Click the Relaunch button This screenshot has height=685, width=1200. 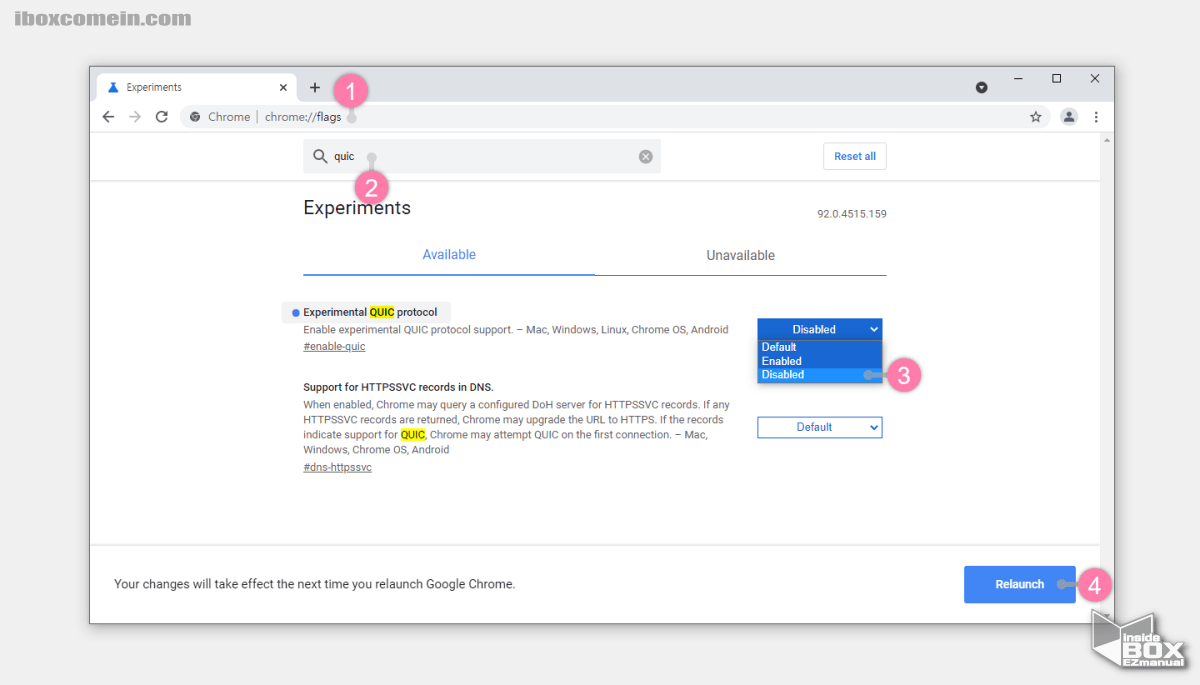pyautogui.click(x=1019, y=584)
